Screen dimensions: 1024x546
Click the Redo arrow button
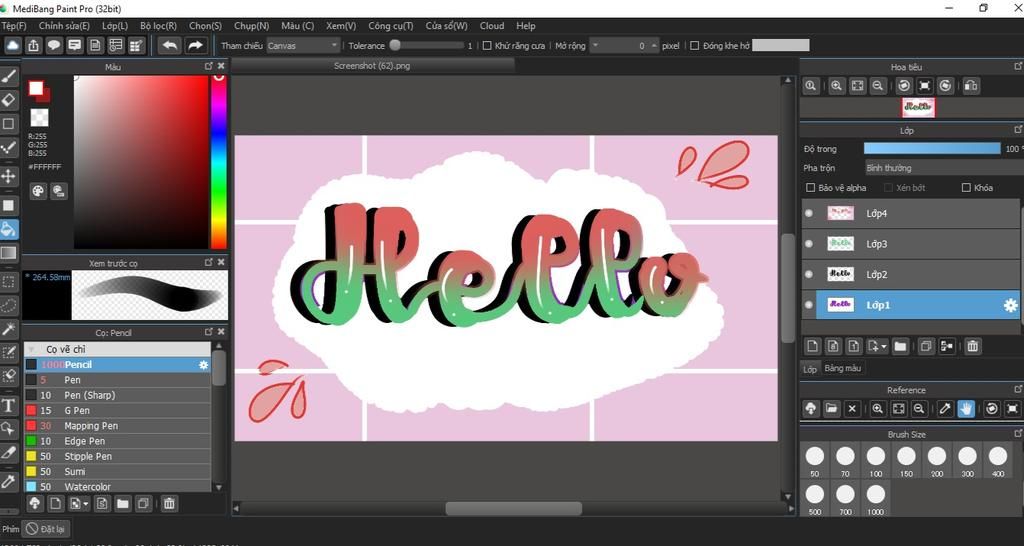click(x=195, y=45)
